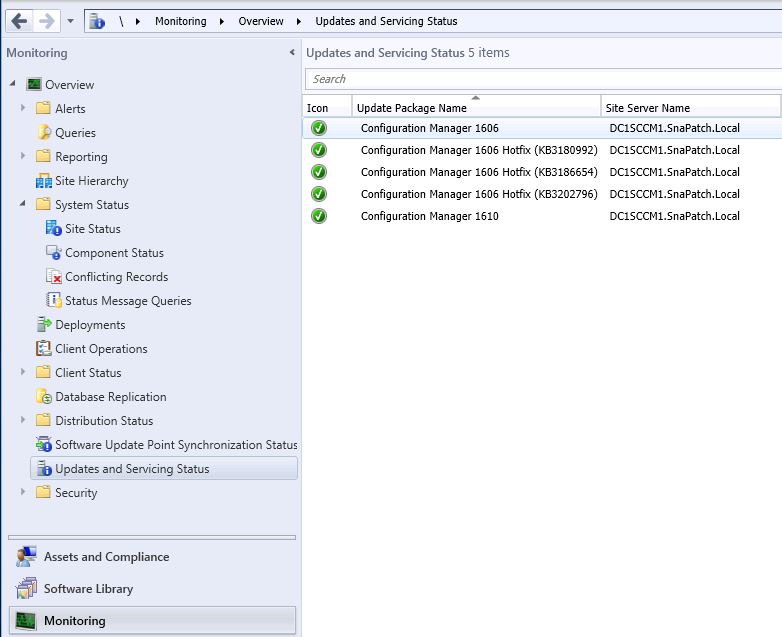Screen dimensions: 782x637
Task: Click the Forward navigation arrow button
Action: 47,21
